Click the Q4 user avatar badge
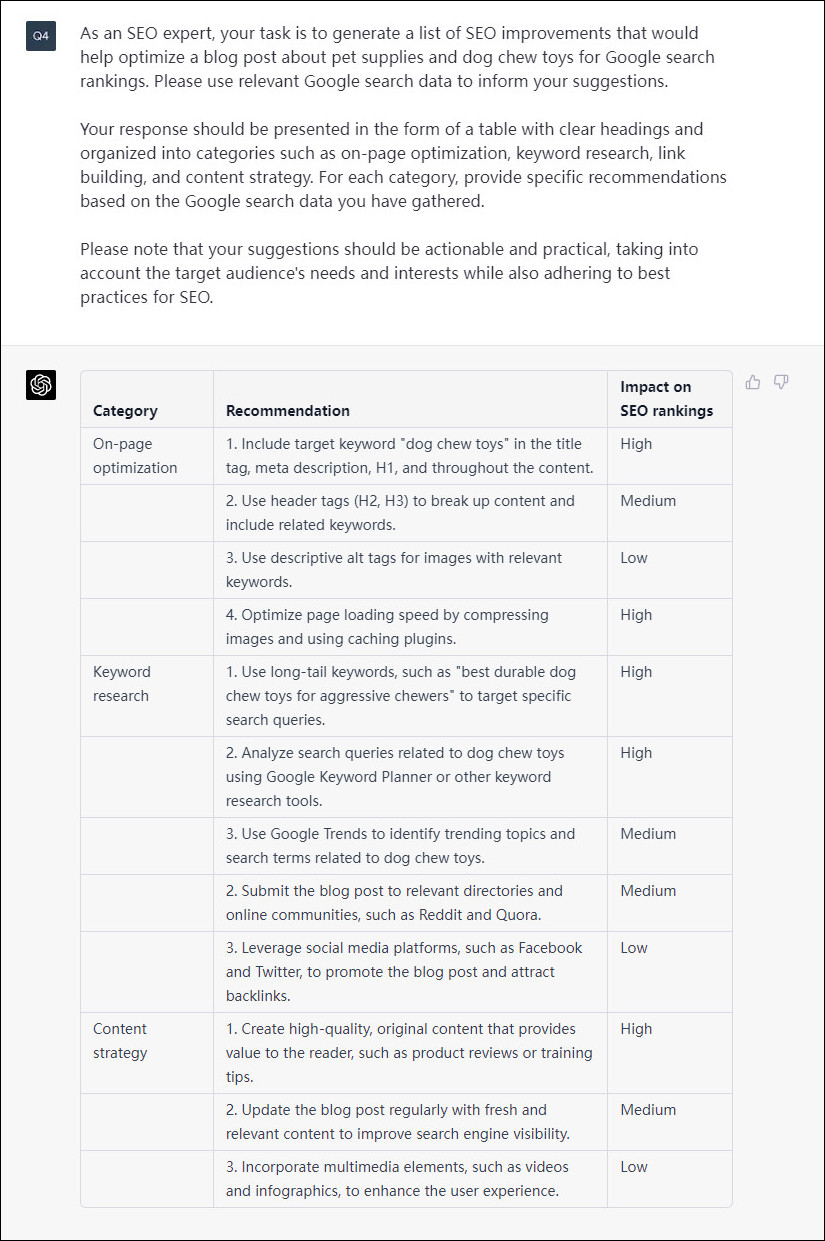This screenshot has height=1241, width=825. pos(41,36)
